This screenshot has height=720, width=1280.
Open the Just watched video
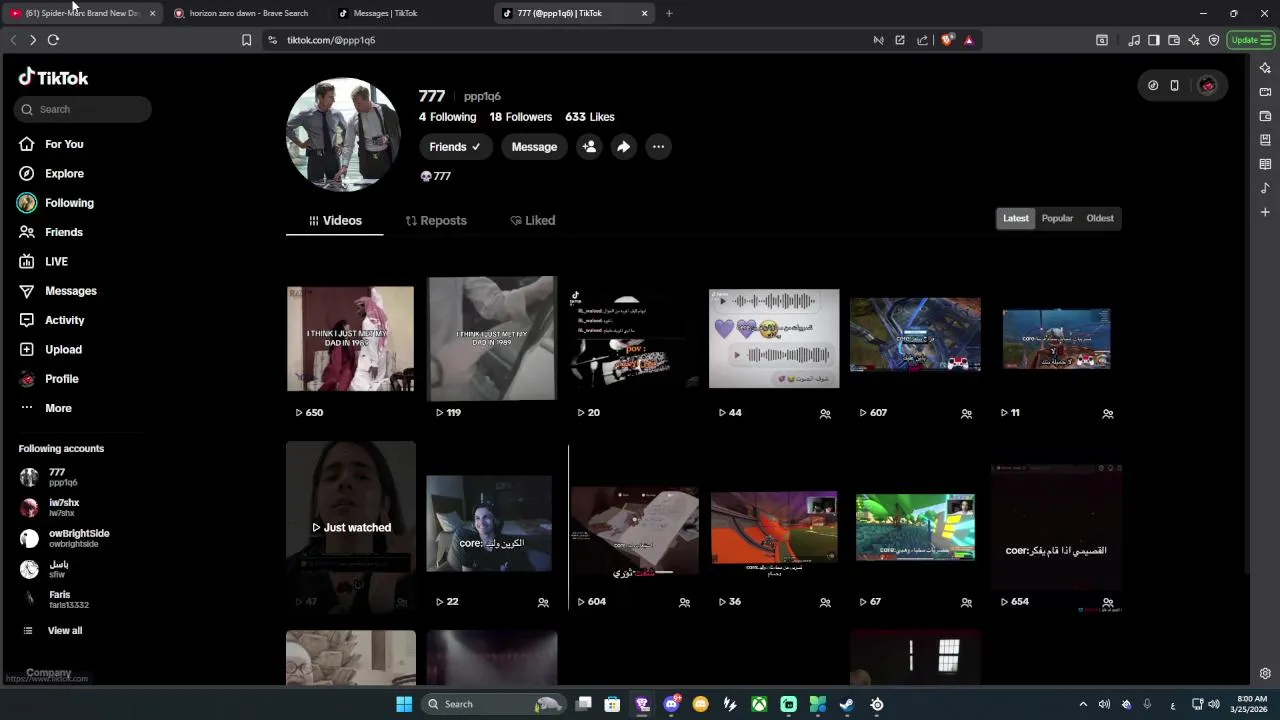(x=350, y=527)
